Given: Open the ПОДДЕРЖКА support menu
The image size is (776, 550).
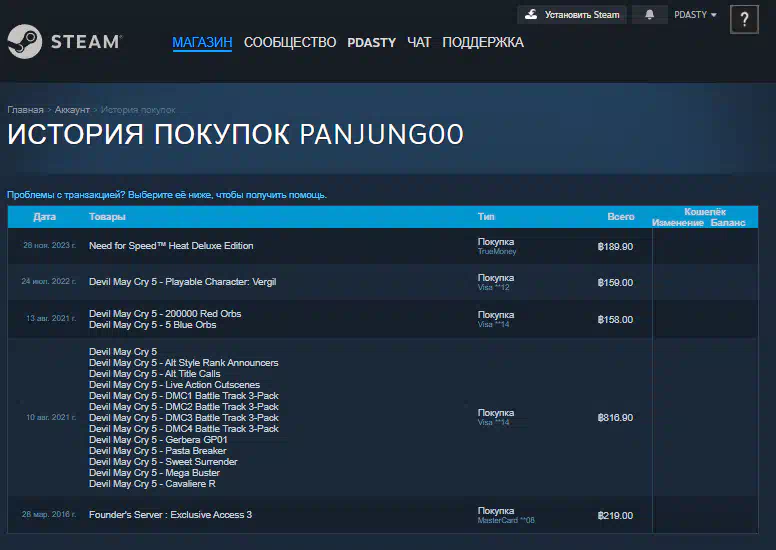Looking at the screenshot, I should click(483, 42).
